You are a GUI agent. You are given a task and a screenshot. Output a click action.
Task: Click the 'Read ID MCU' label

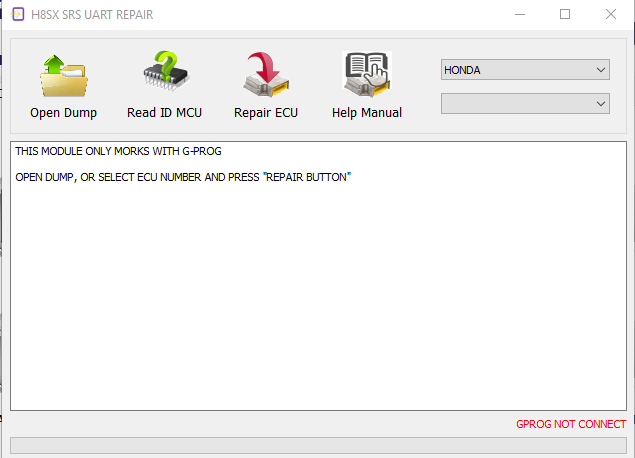164,112
